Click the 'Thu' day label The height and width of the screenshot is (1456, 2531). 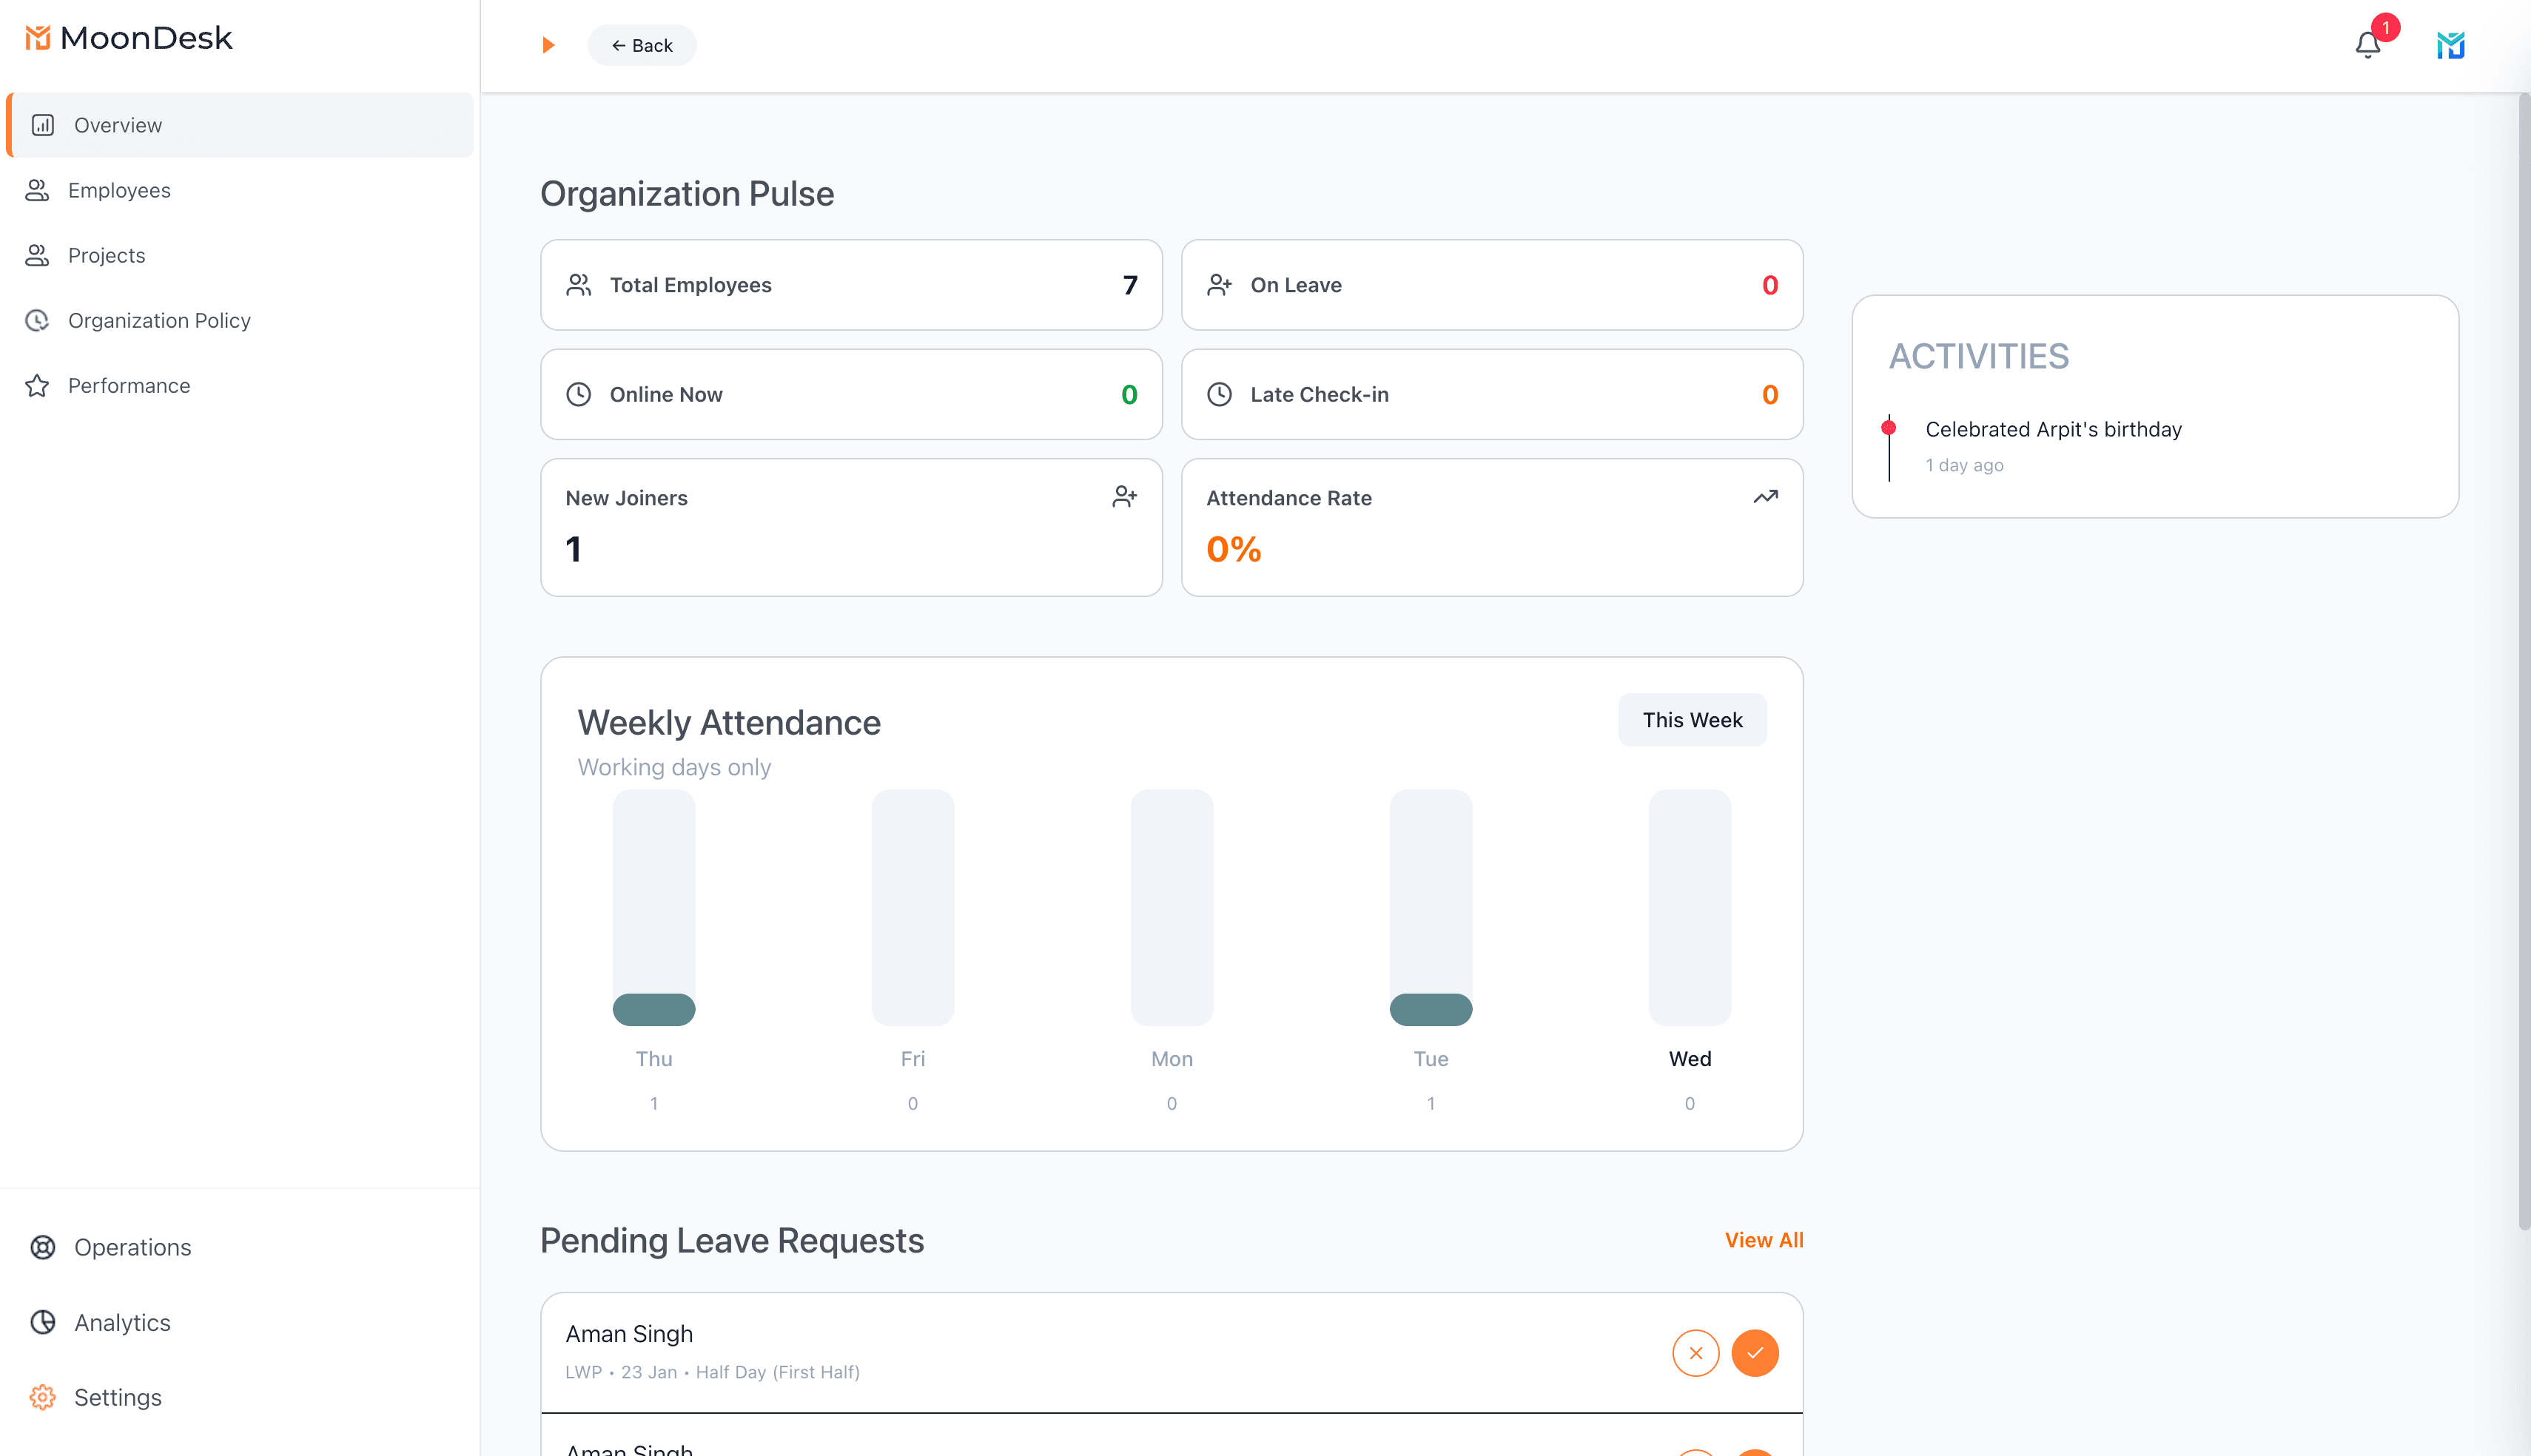click(x=654, y=1059)
